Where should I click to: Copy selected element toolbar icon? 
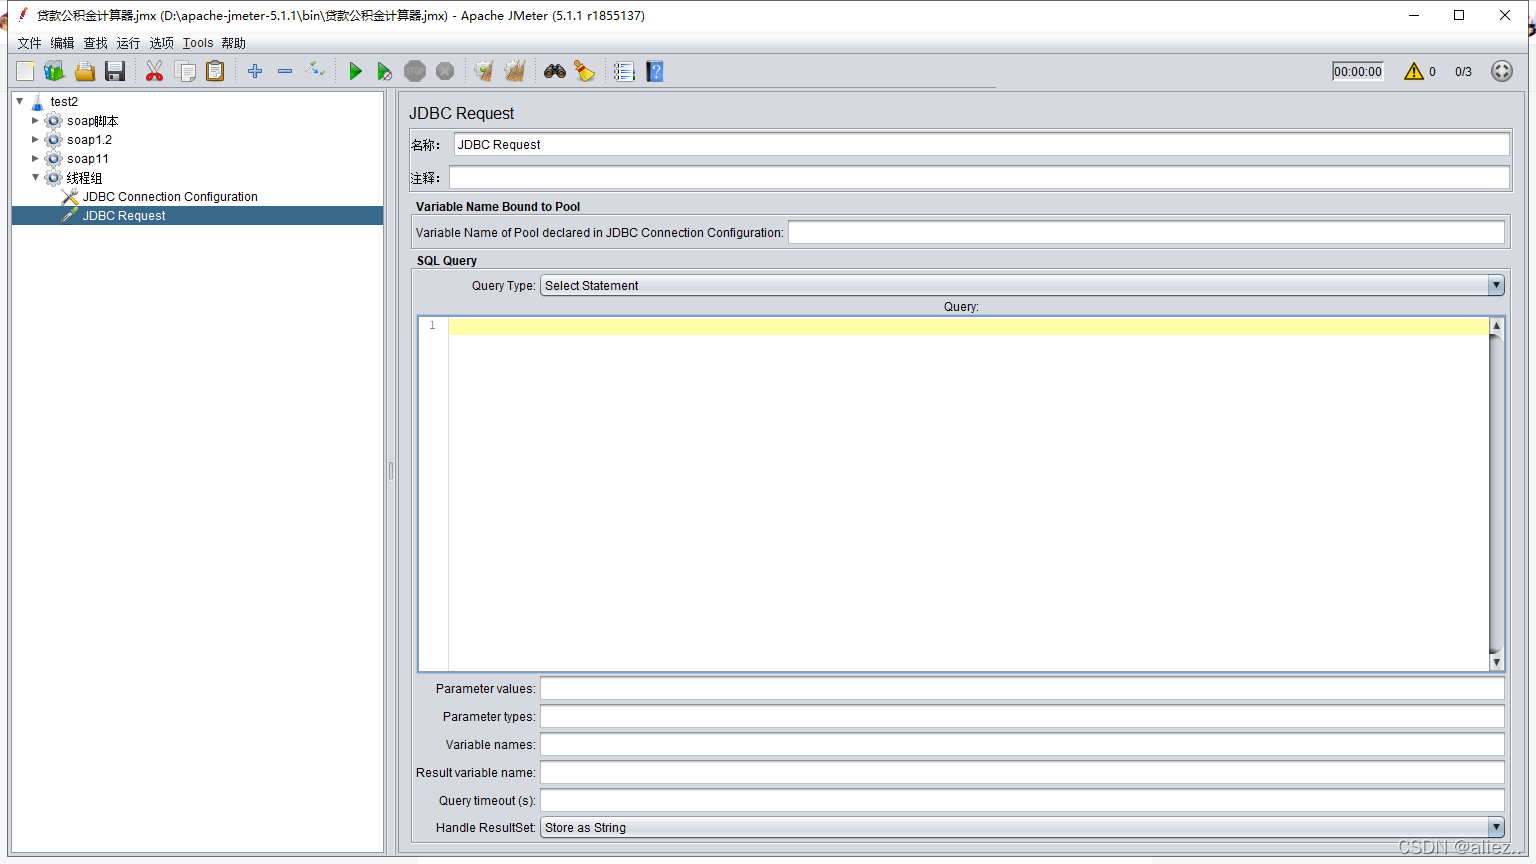point(185,71)
